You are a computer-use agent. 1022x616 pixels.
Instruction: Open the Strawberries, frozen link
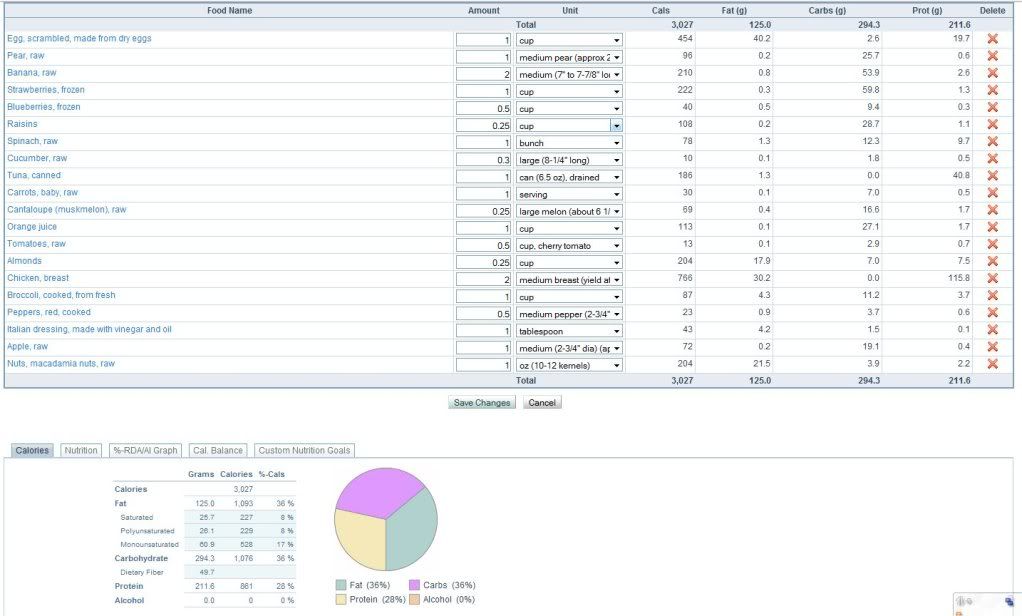[46, 90]
